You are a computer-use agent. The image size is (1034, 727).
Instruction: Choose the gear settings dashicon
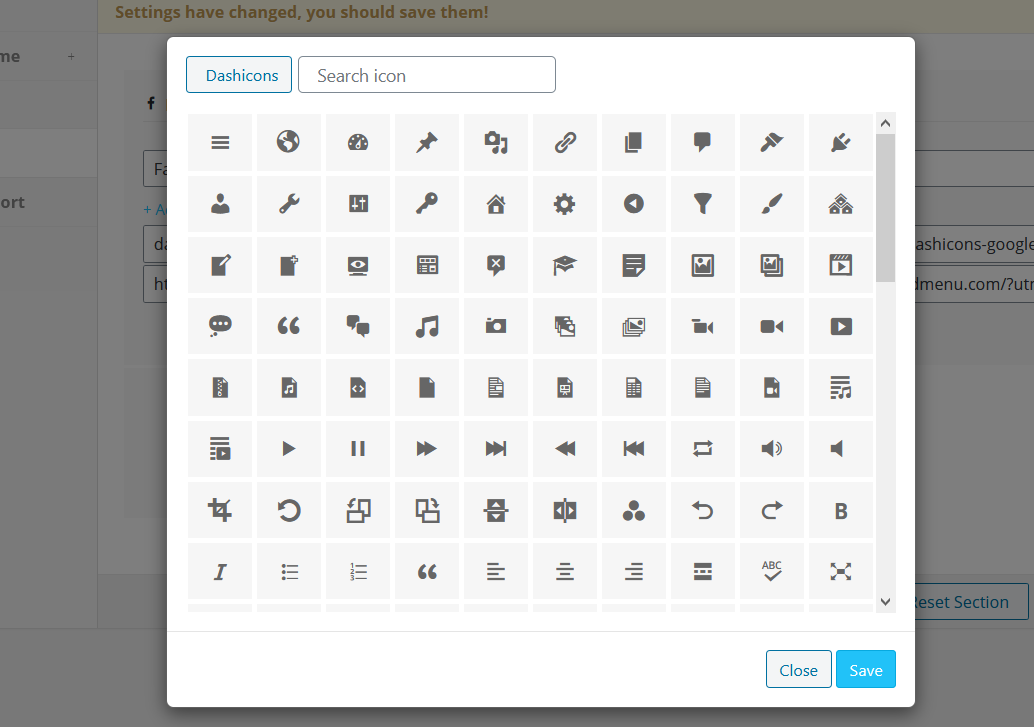coord(564,204)
